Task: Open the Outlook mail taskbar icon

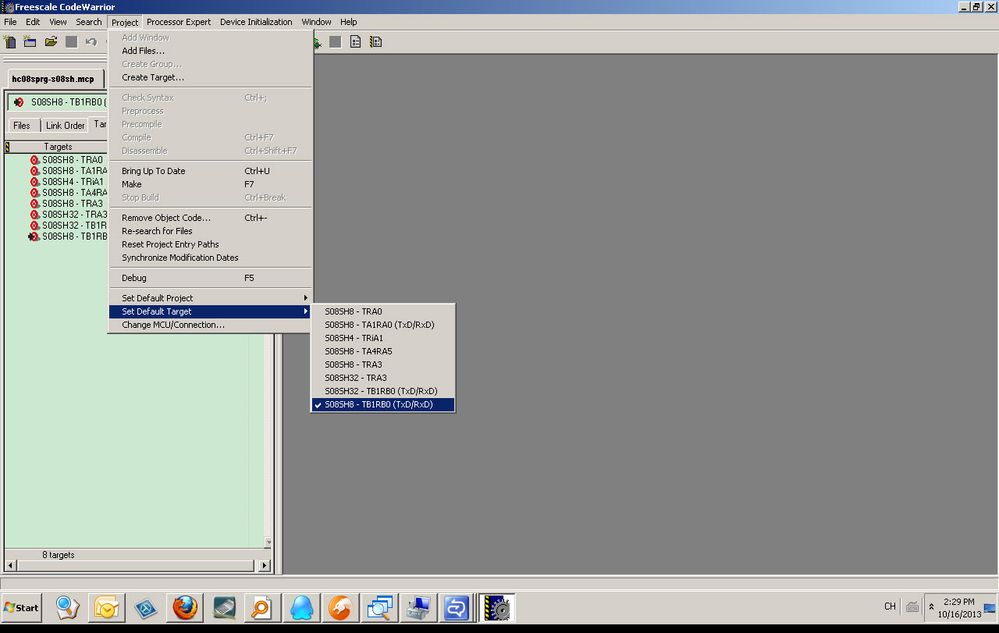Action: tap(106, 607)
